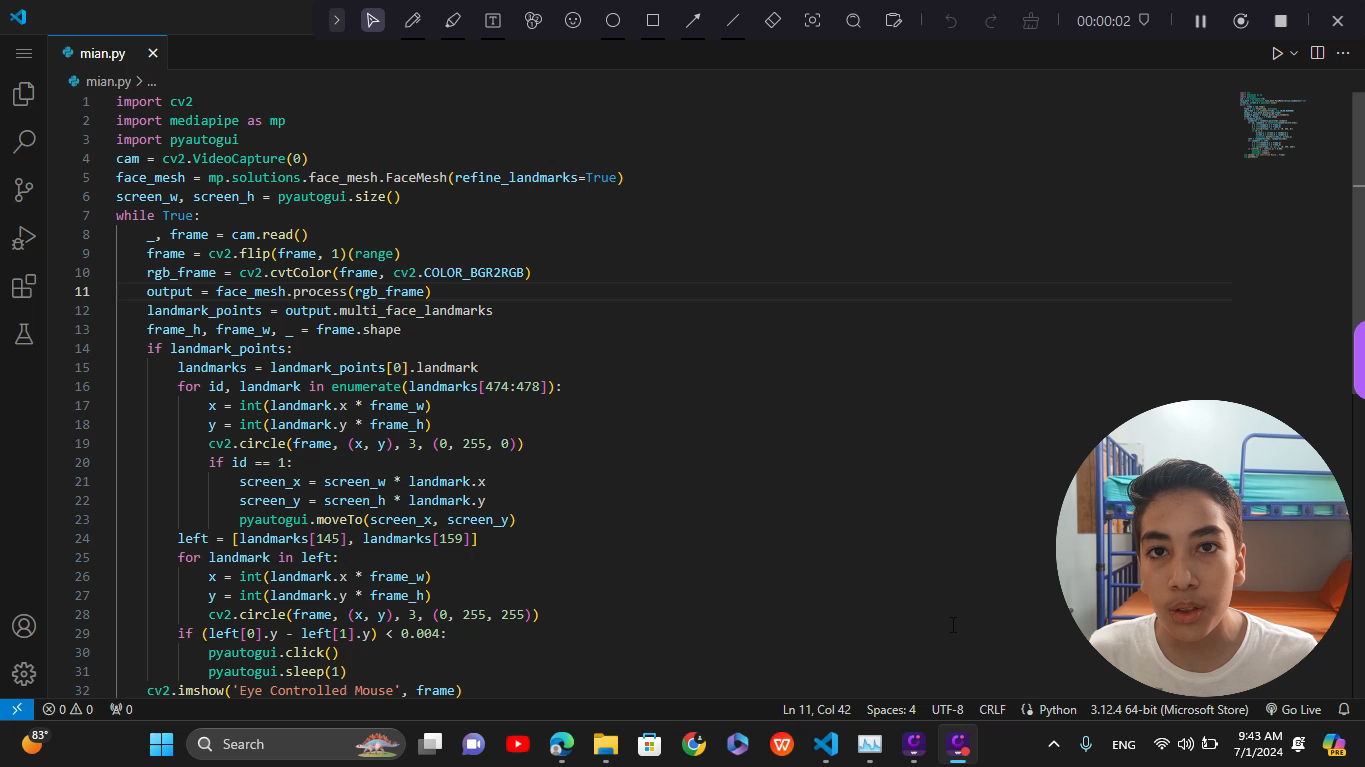This screenshot has height=767, width=1365.
Task: Select the Circle shape tool
Action: (x=613, y=20)
